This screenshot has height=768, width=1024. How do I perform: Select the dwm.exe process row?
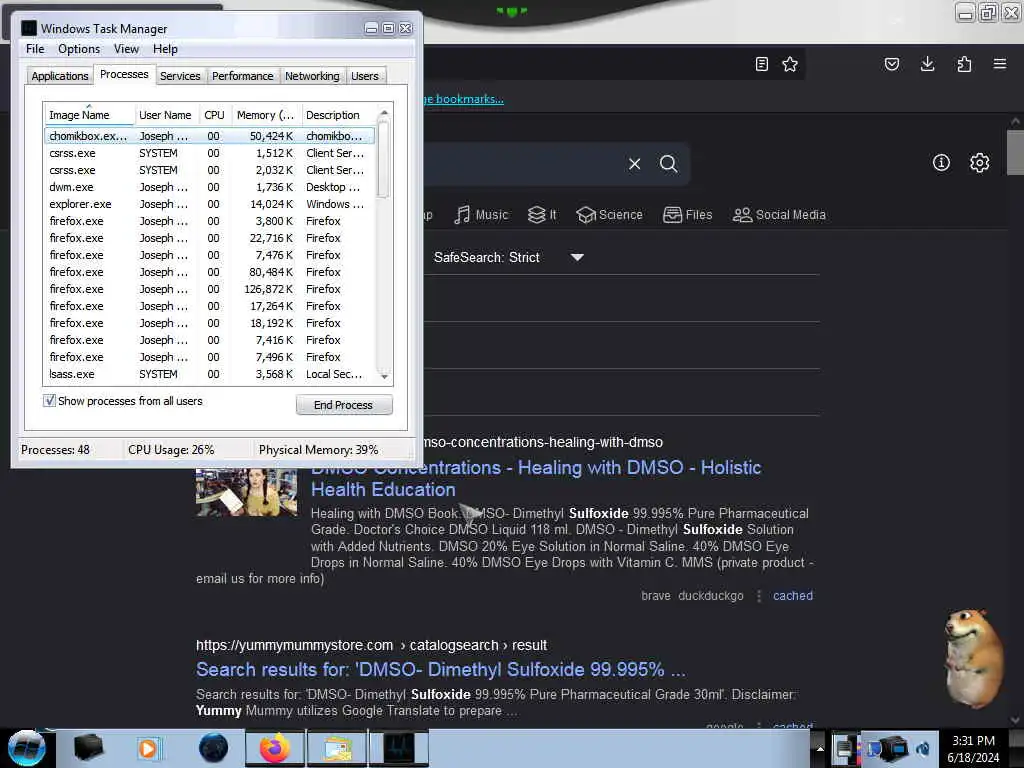209,187
